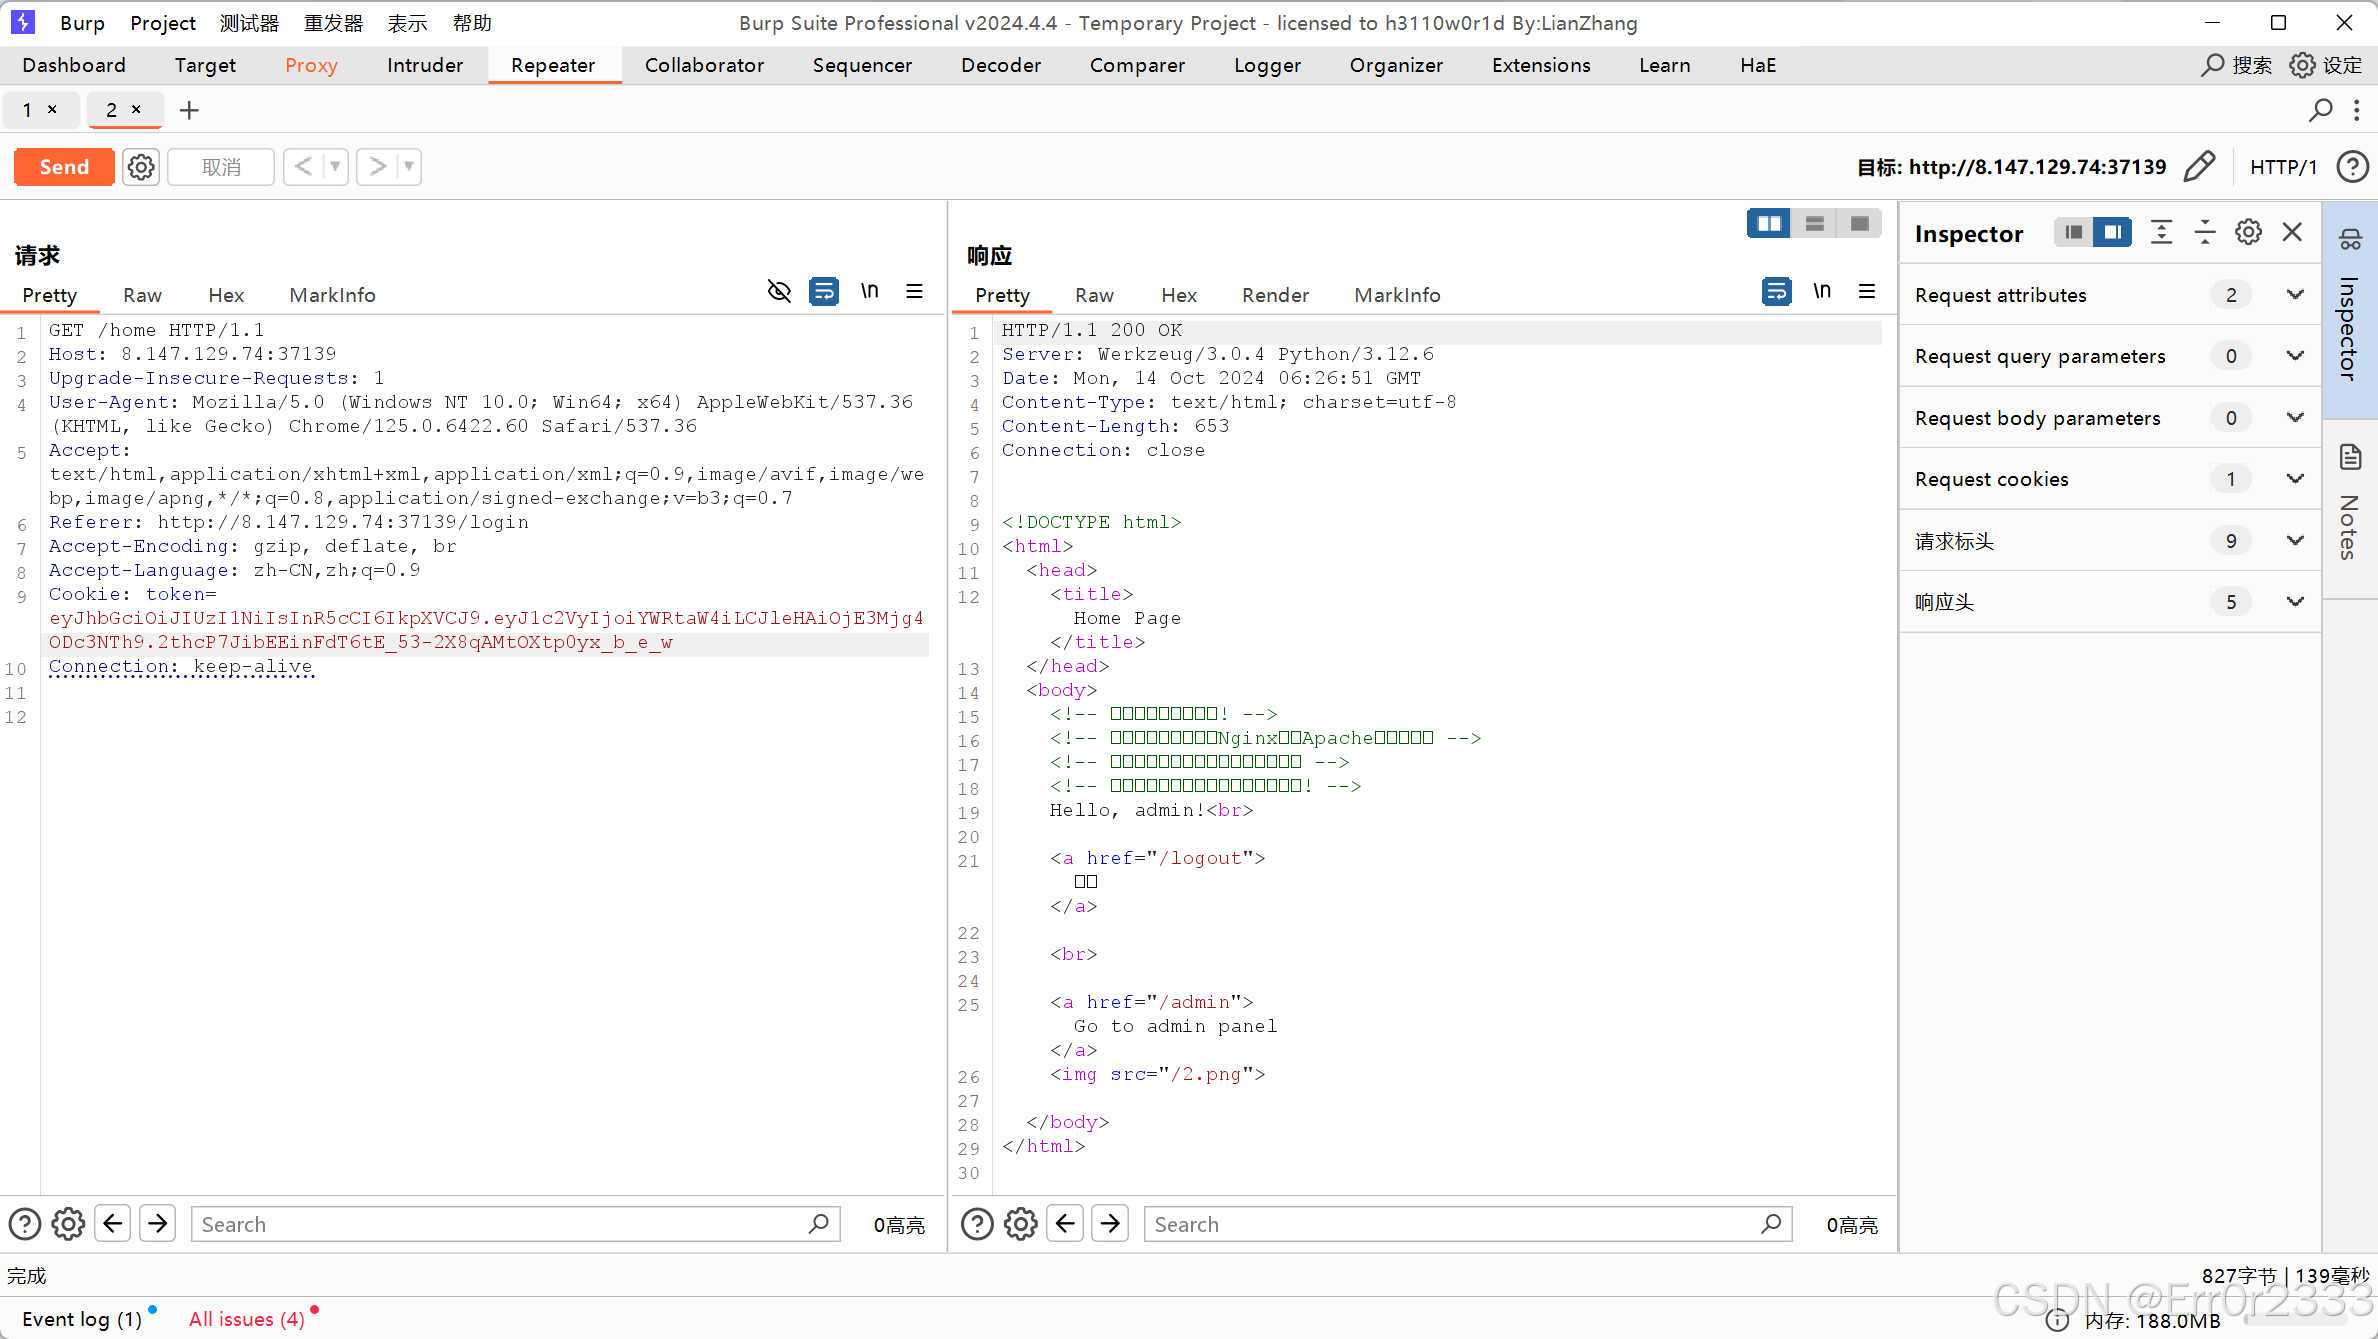Toggle show newline characters in request editor
Screen dimensions: 2378x1339
pyautogui.click(x=870, y=292)
